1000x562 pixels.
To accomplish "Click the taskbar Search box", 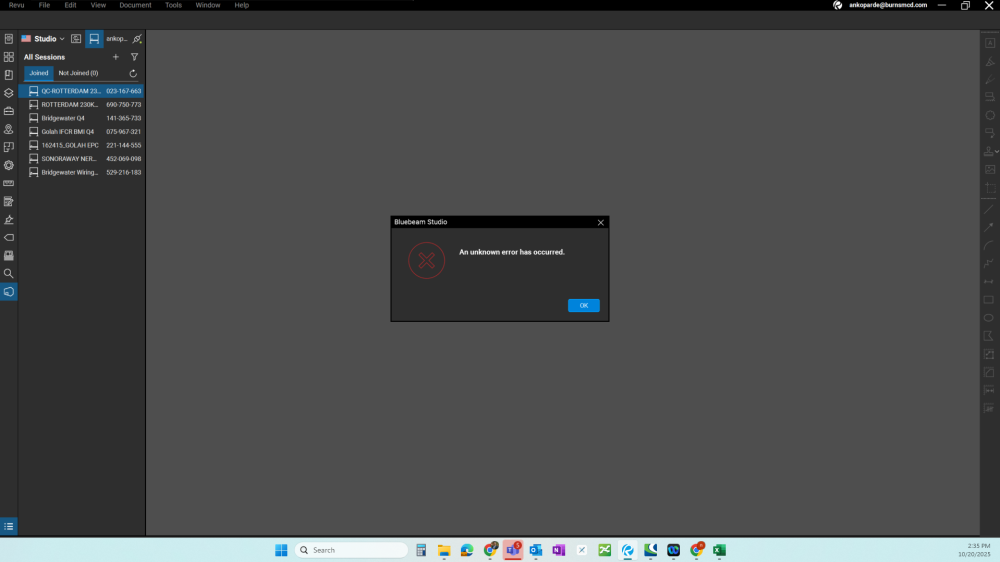I will point(351,550).
